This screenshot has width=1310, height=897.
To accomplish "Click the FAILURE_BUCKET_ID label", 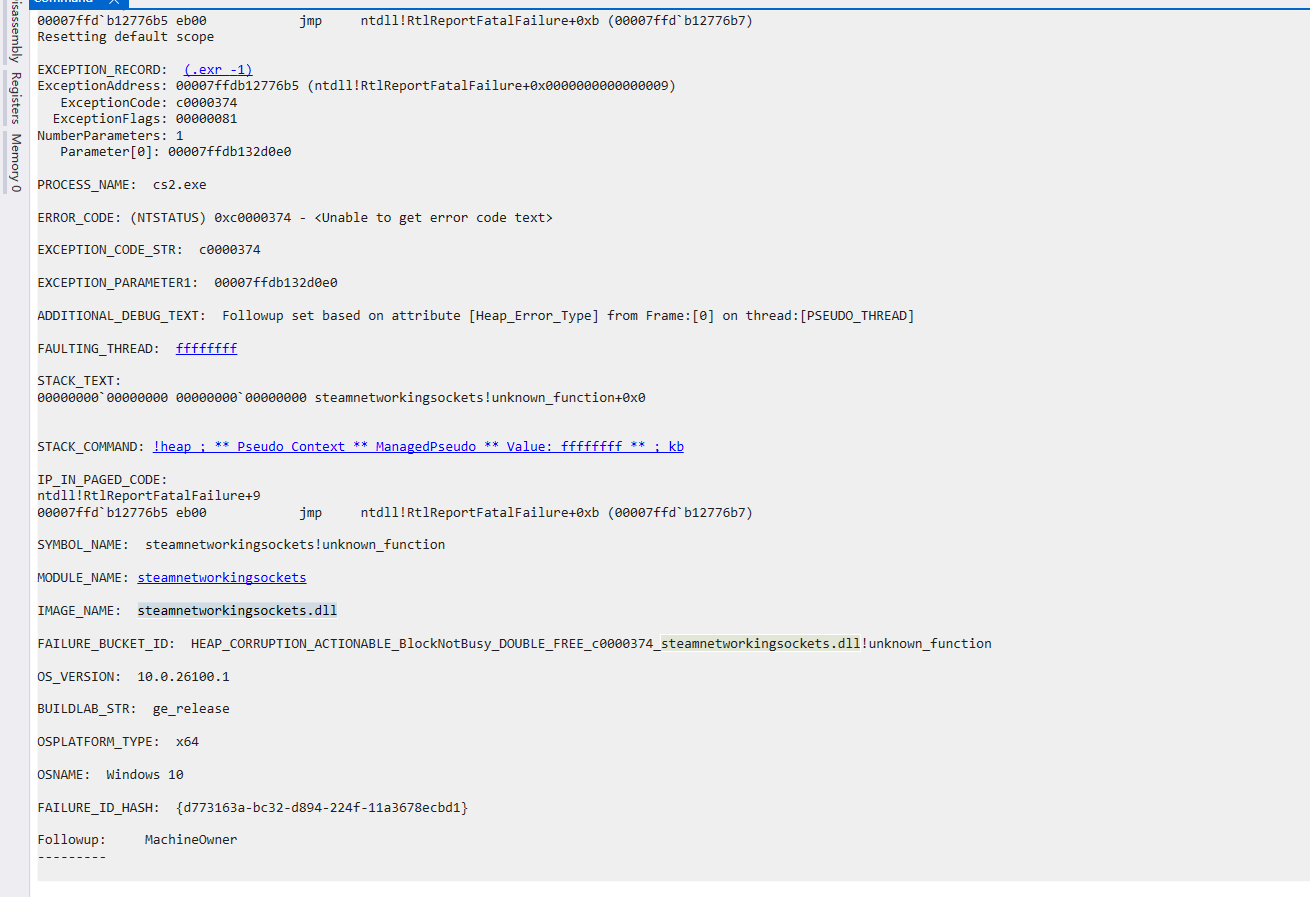I will coord(106,643).
